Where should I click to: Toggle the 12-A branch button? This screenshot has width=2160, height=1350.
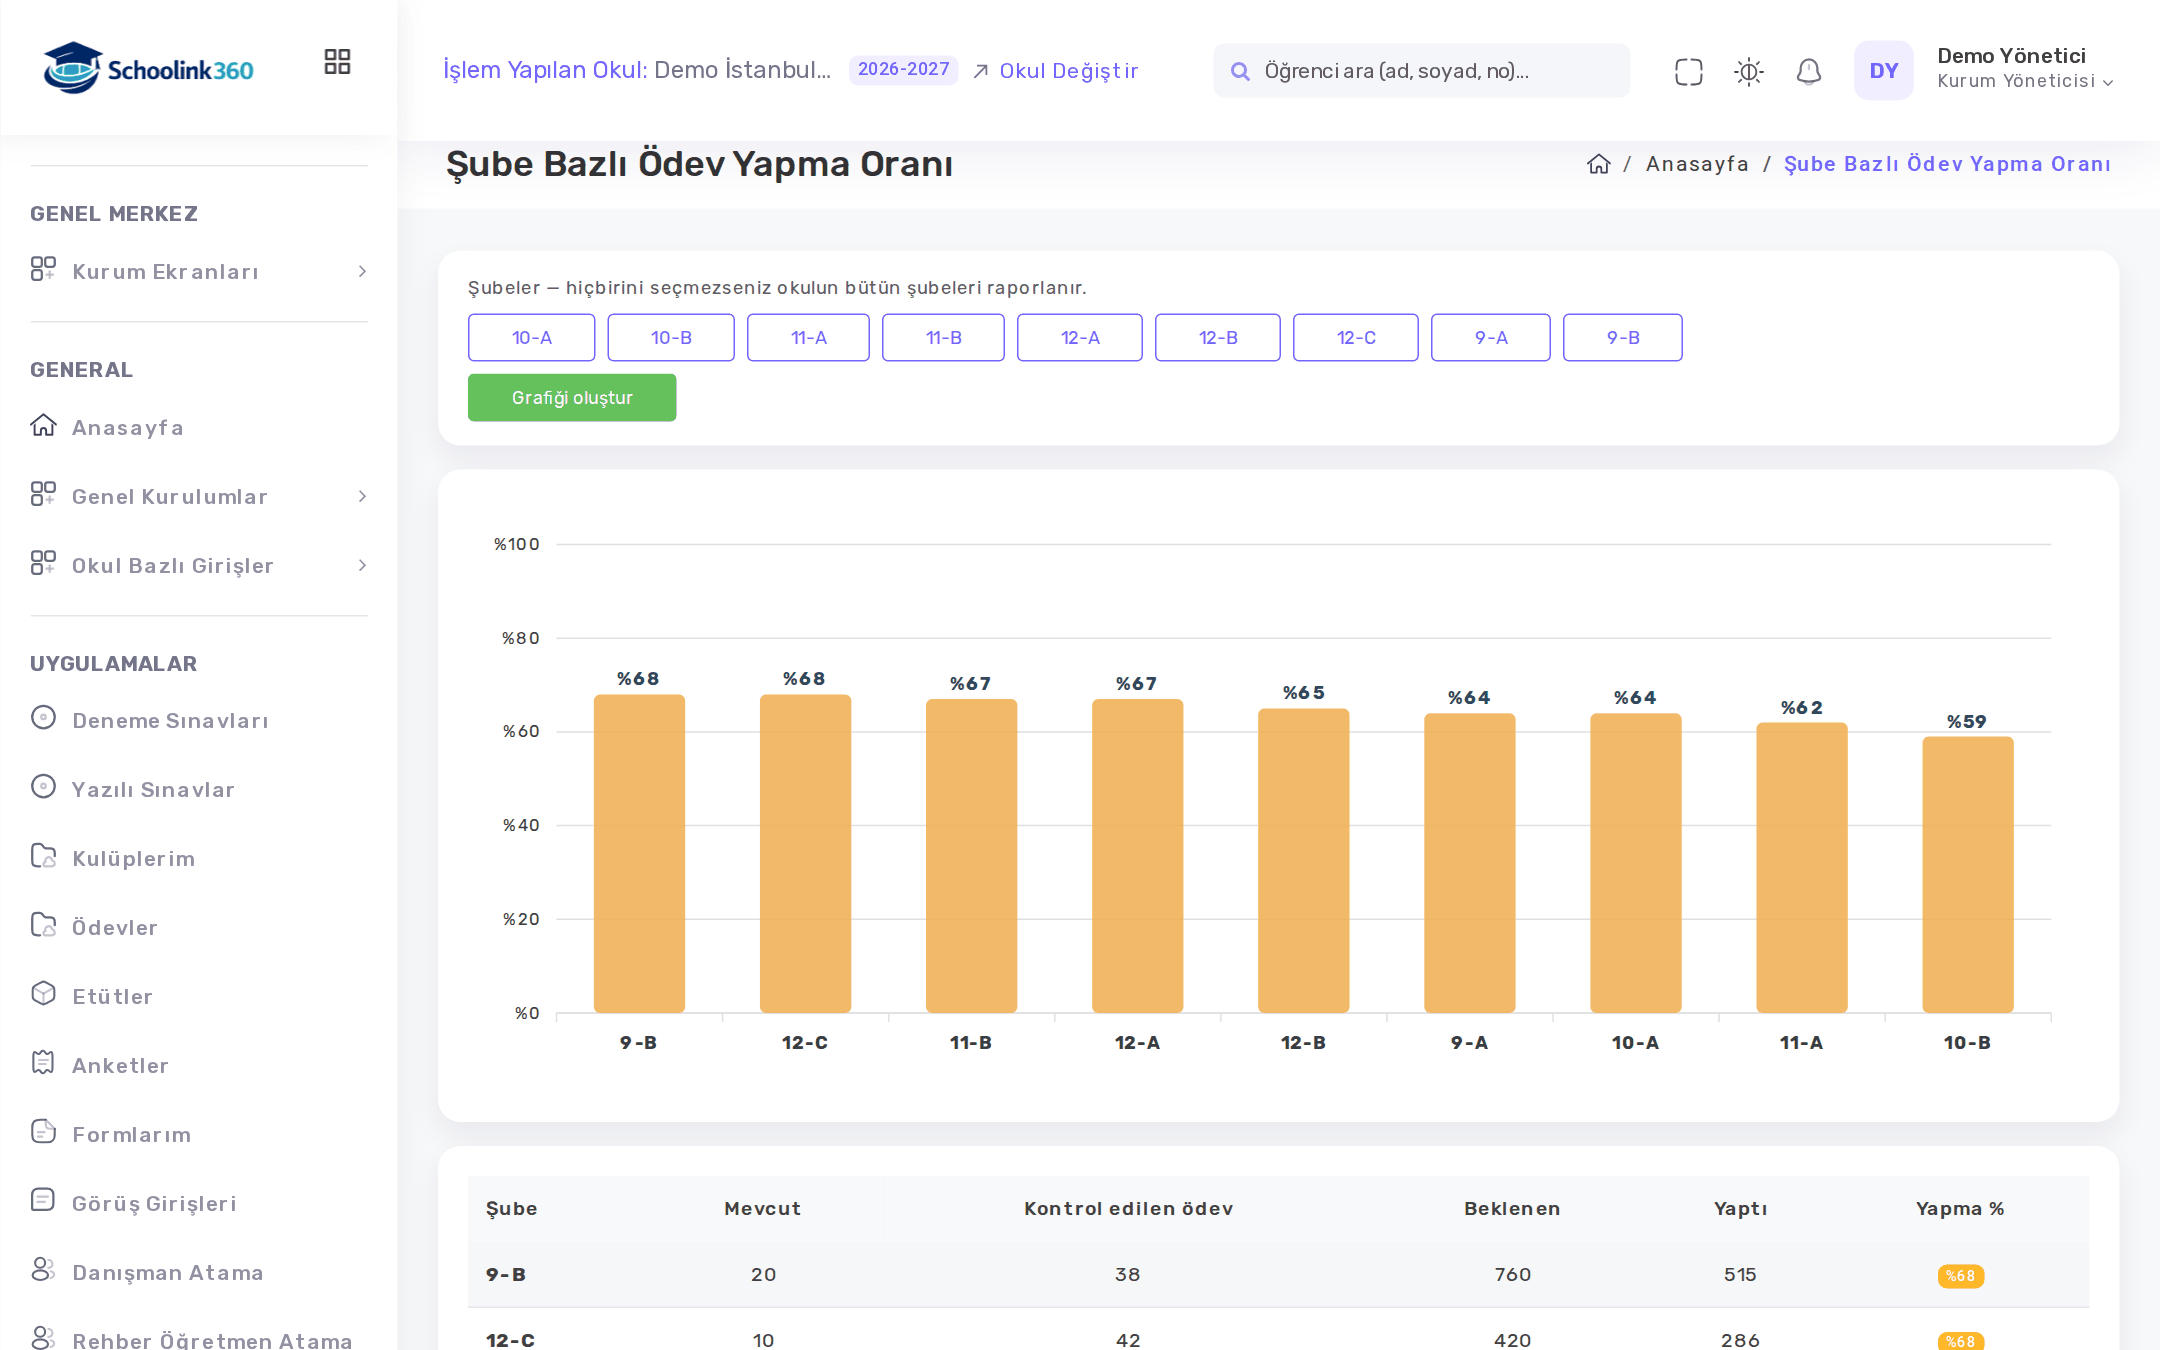click(1080, 337)
